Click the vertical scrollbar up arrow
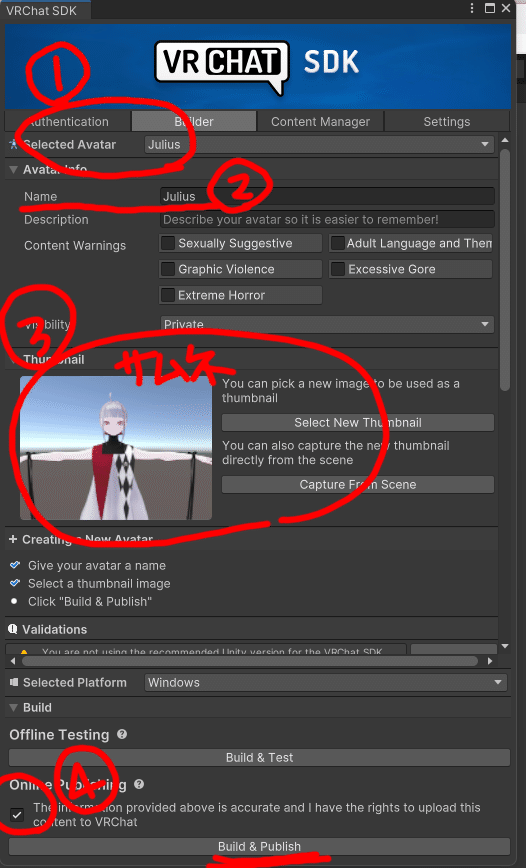Viewport: 526px width, 868px height. pyautogui.click(x=504, y=141)
